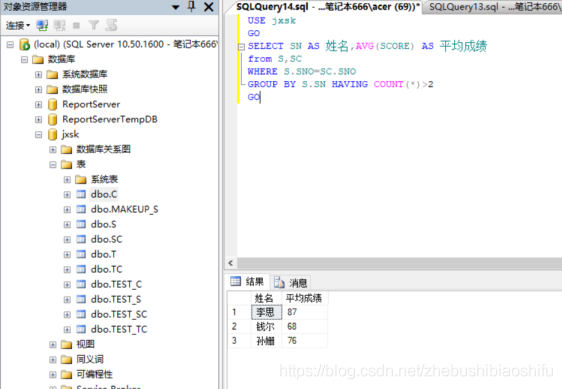The image size is (562, 389).
Task: Toggle the Object Explorer auto-hide pin
Action: point(192,6)
